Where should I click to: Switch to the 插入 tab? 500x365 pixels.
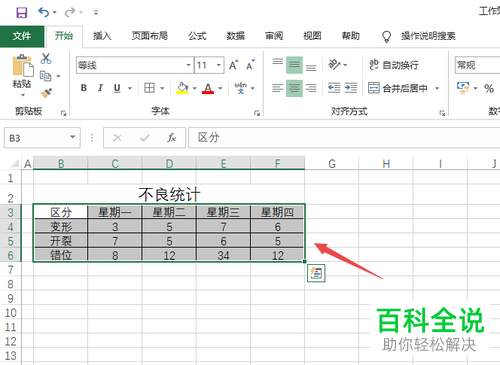(102, 36)
